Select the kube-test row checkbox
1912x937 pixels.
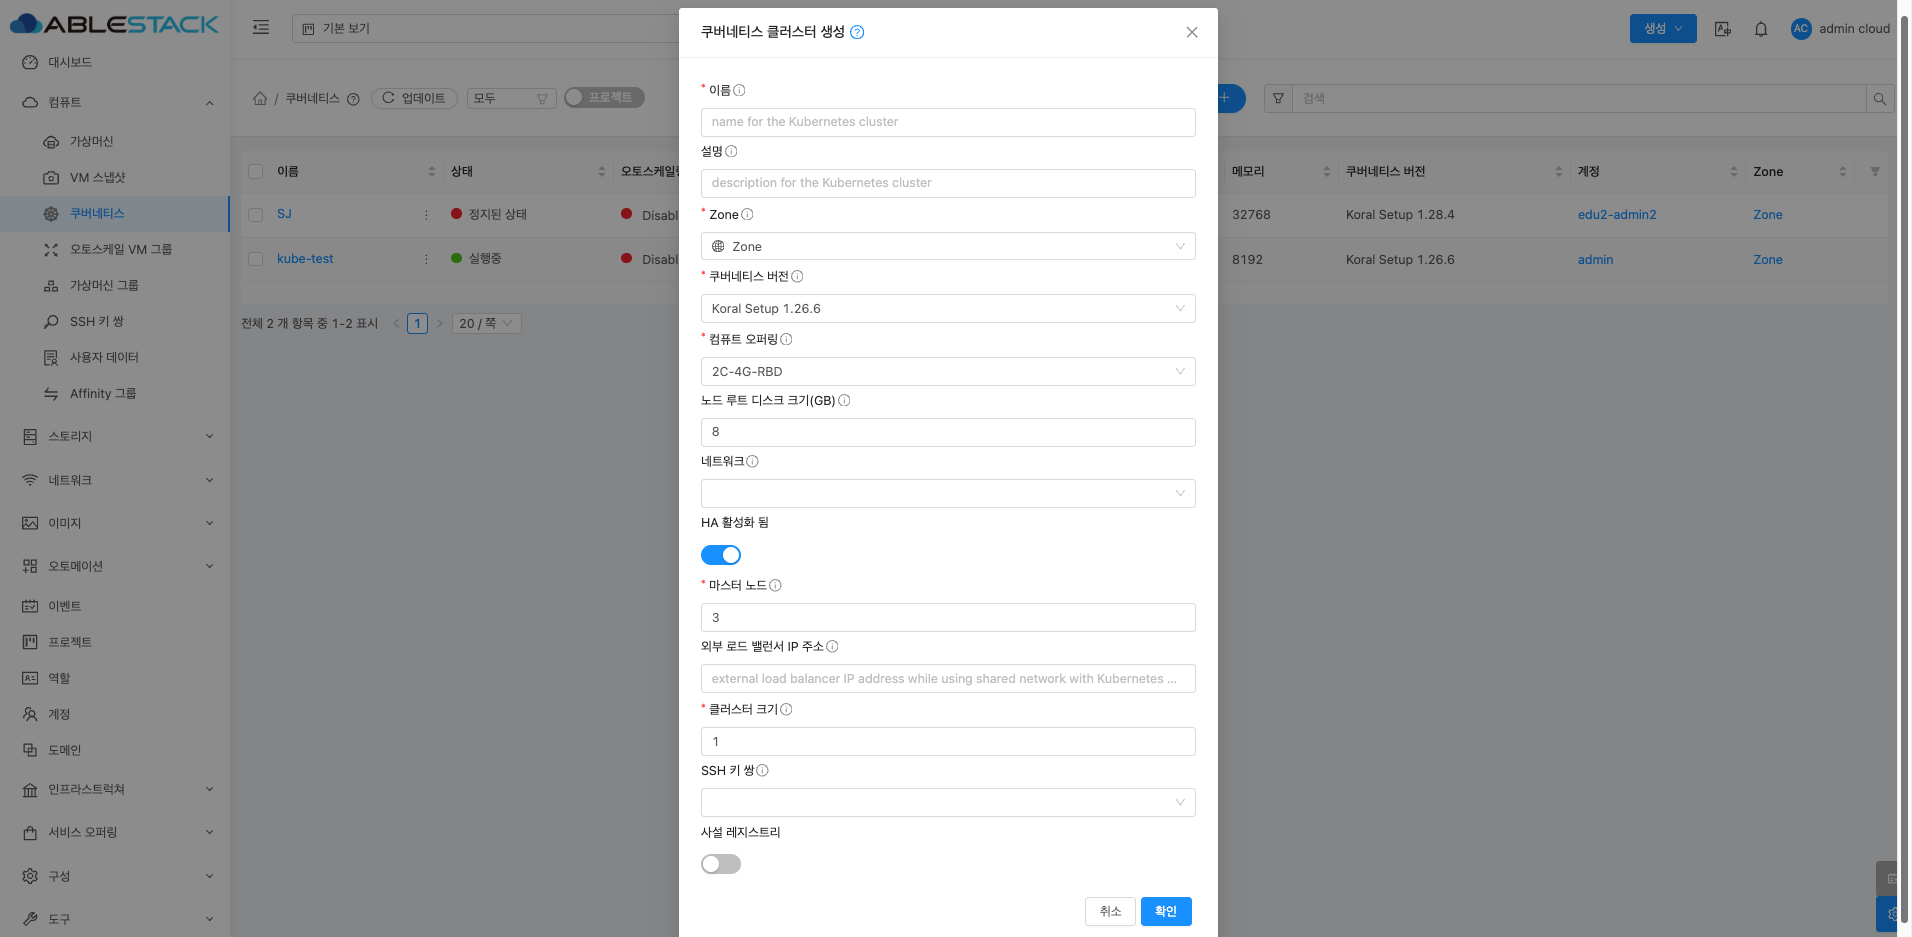tap(256, 259)
